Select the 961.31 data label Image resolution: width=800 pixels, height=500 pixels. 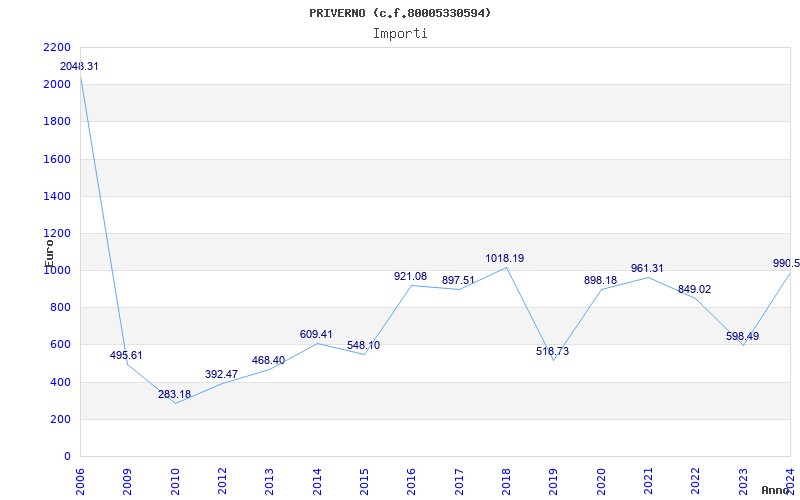click(647, 268)
